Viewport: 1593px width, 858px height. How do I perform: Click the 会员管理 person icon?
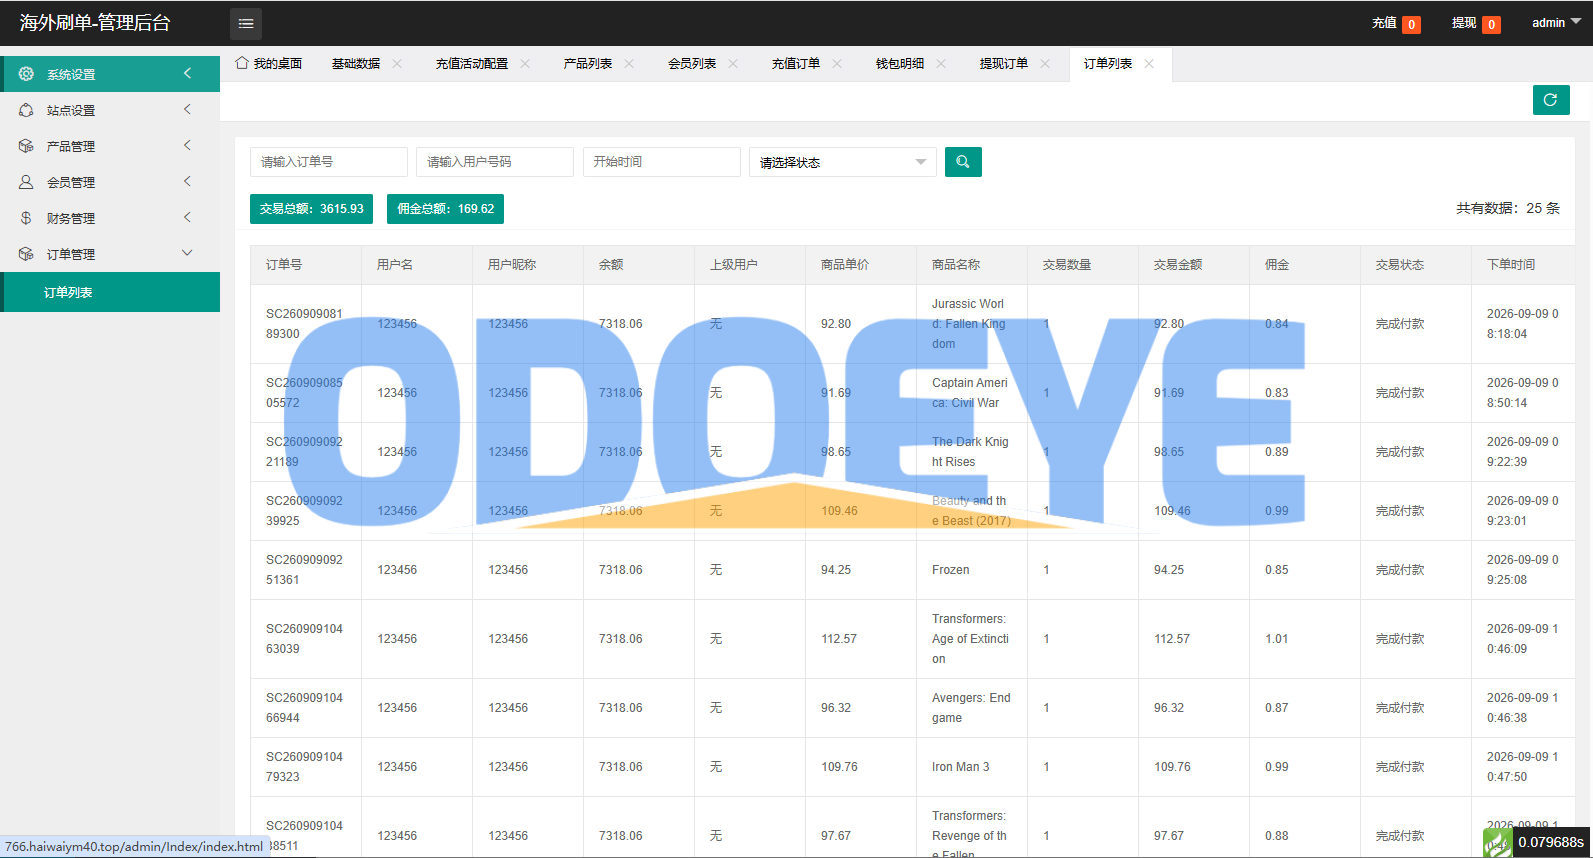coord(26,182)
